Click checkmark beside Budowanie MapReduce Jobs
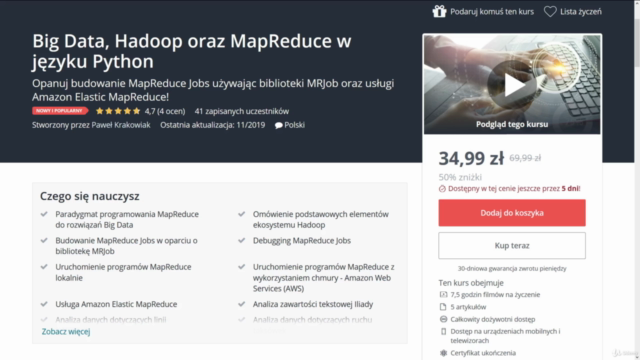 44,240
